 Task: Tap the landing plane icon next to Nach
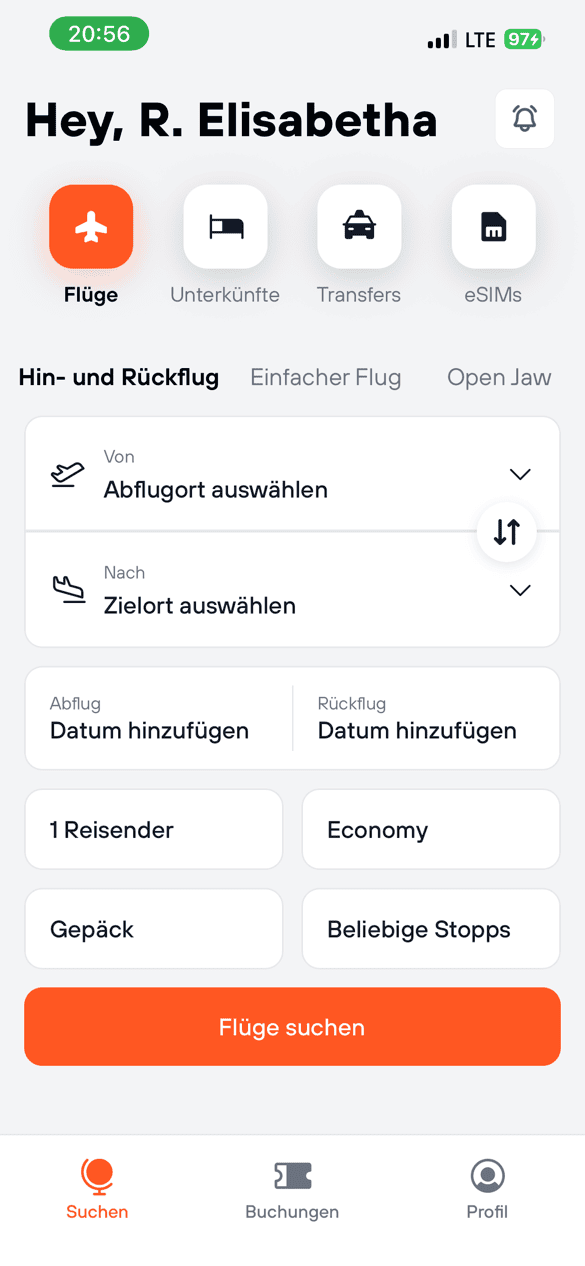pyautogui.click(x=67, y=592)
